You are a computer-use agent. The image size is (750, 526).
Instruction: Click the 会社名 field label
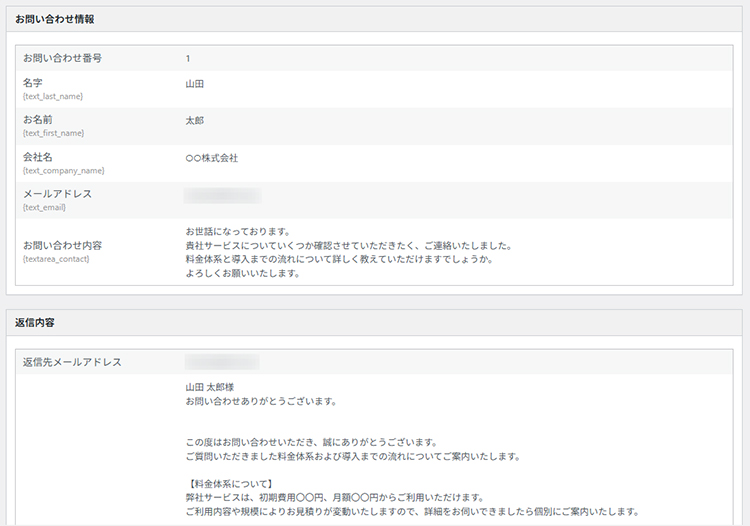tap(38, 157)
